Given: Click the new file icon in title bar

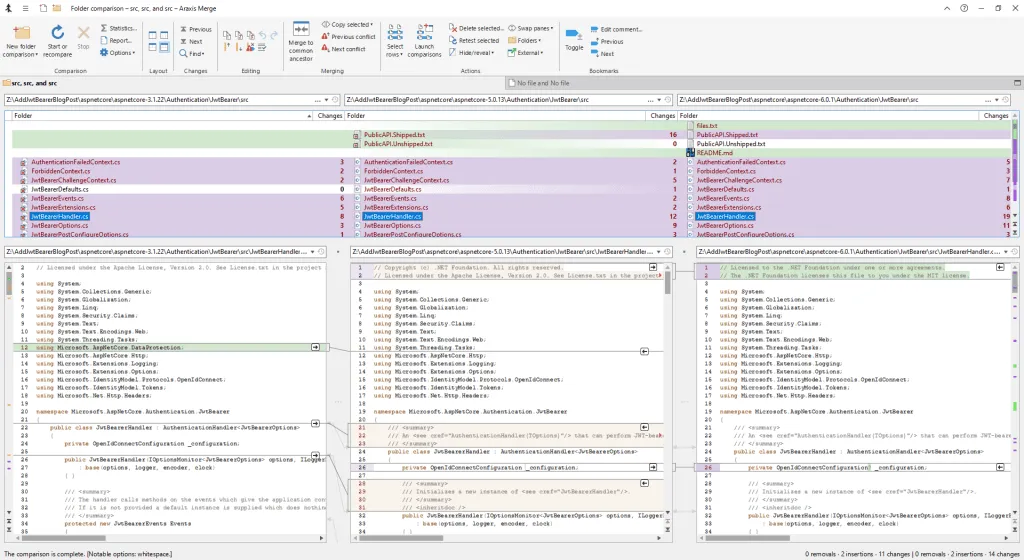Looking at the screenshot, I should [42, 8].
